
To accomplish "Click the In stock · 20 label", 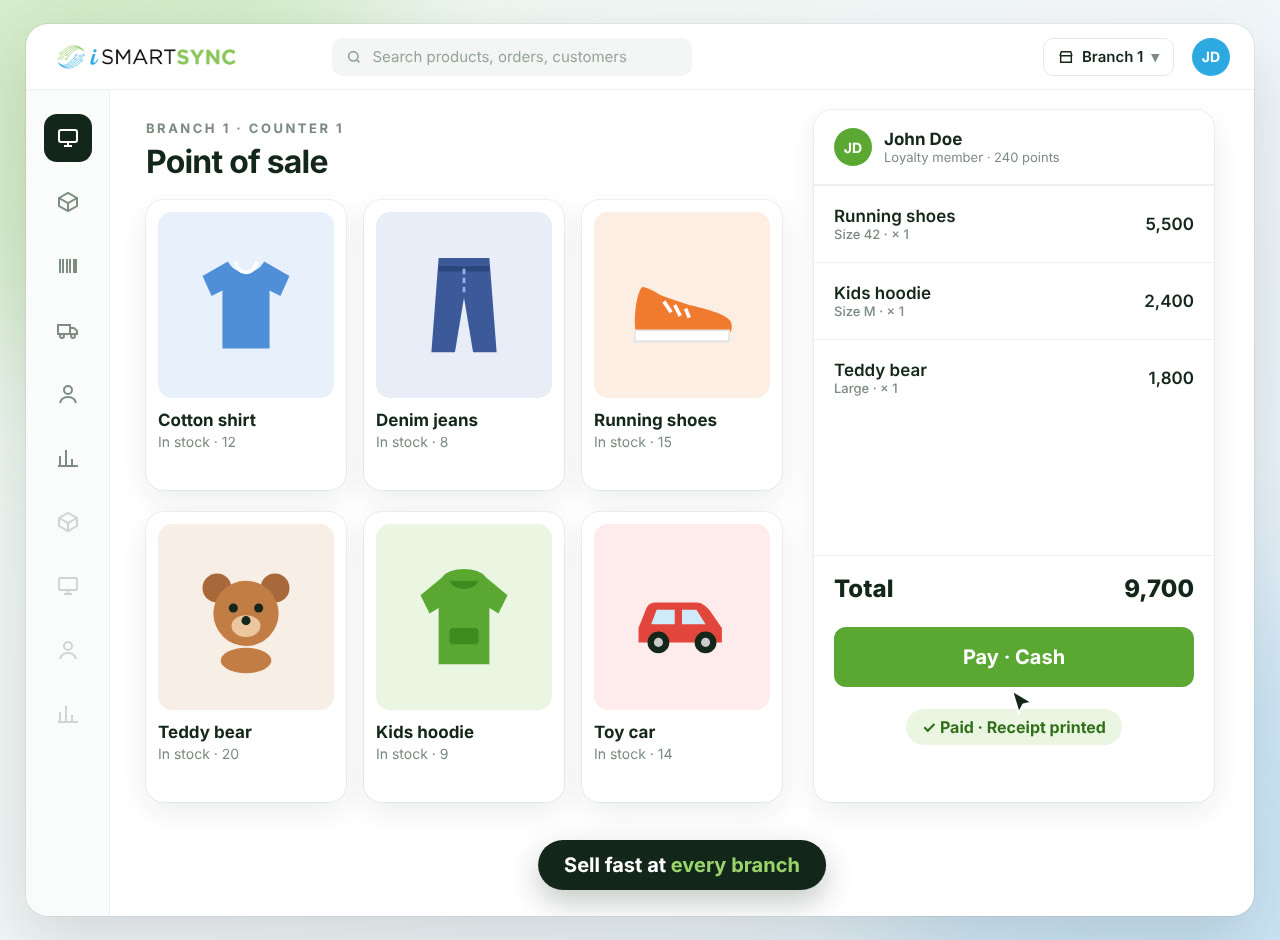I will point(198,754).
